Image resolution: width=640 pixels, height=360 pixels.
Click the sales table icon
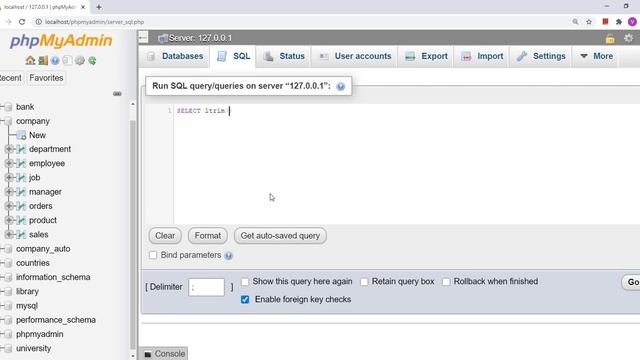21,235
